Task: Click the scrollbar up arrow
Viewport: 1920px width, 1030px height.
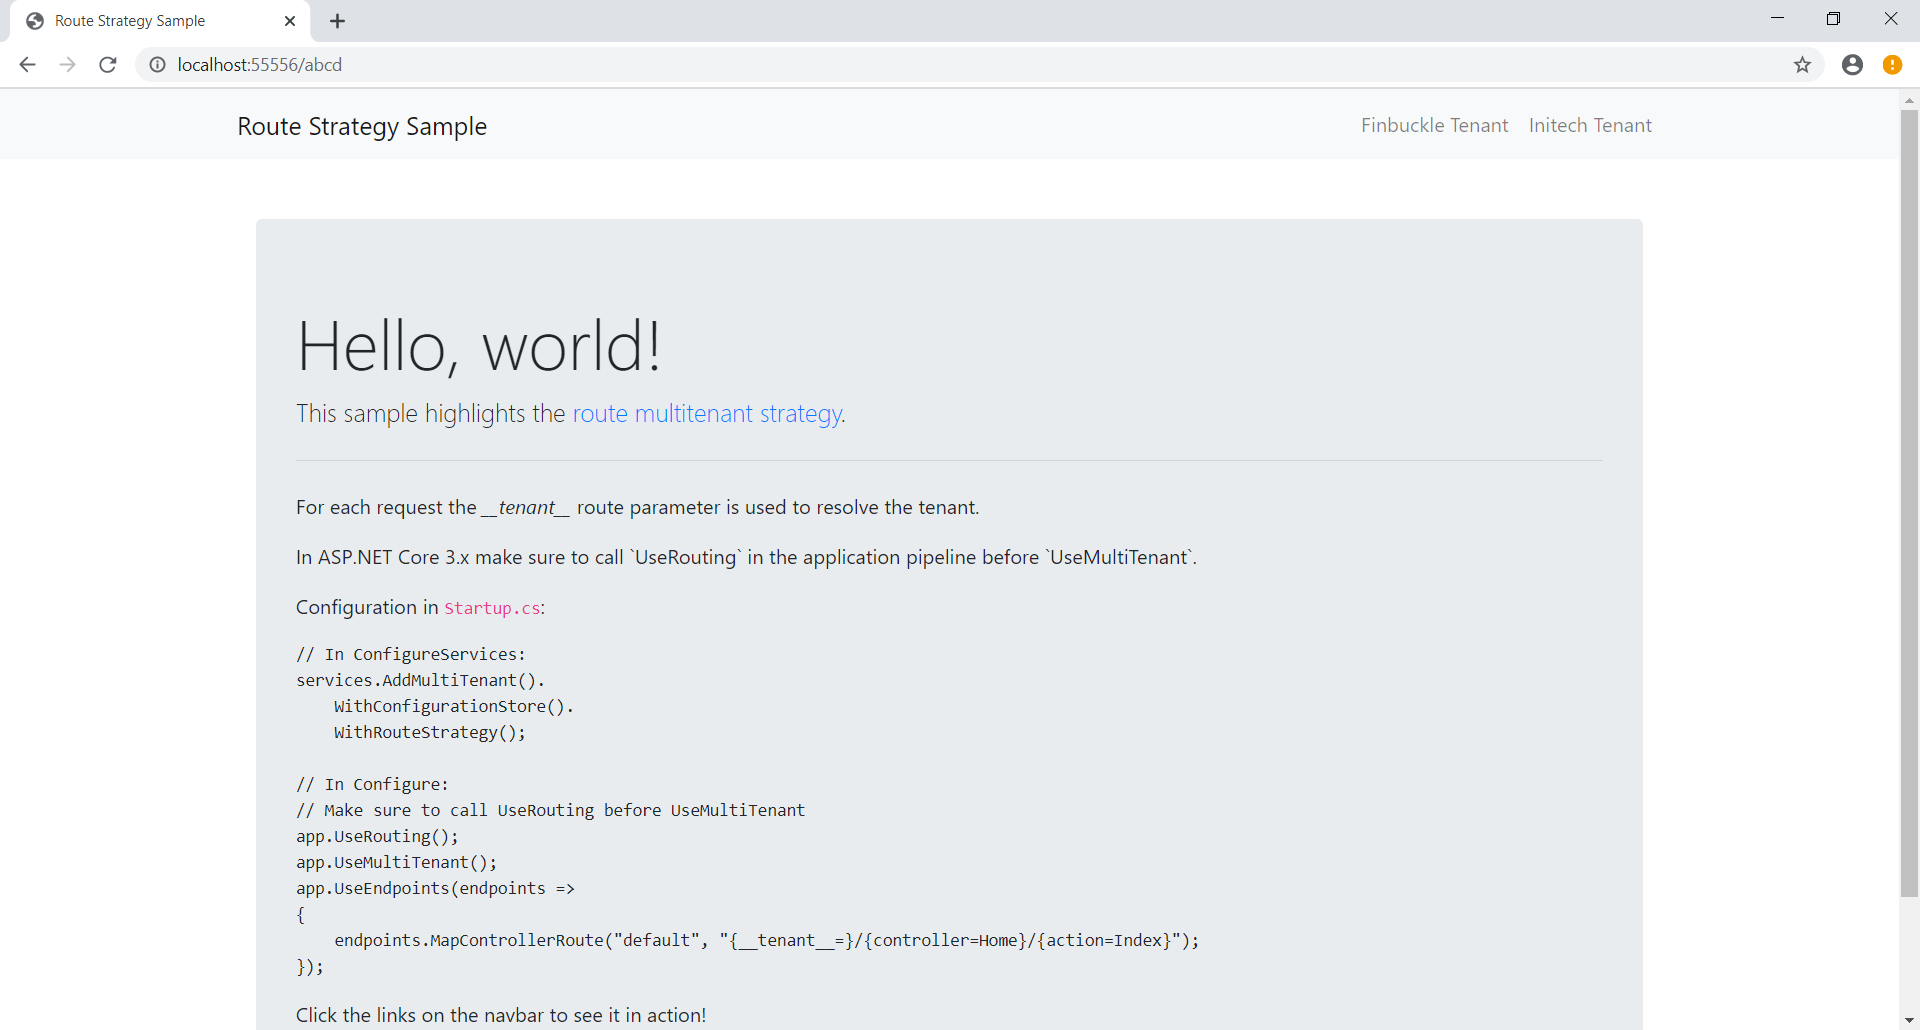Action: (x=1909, y=100)
